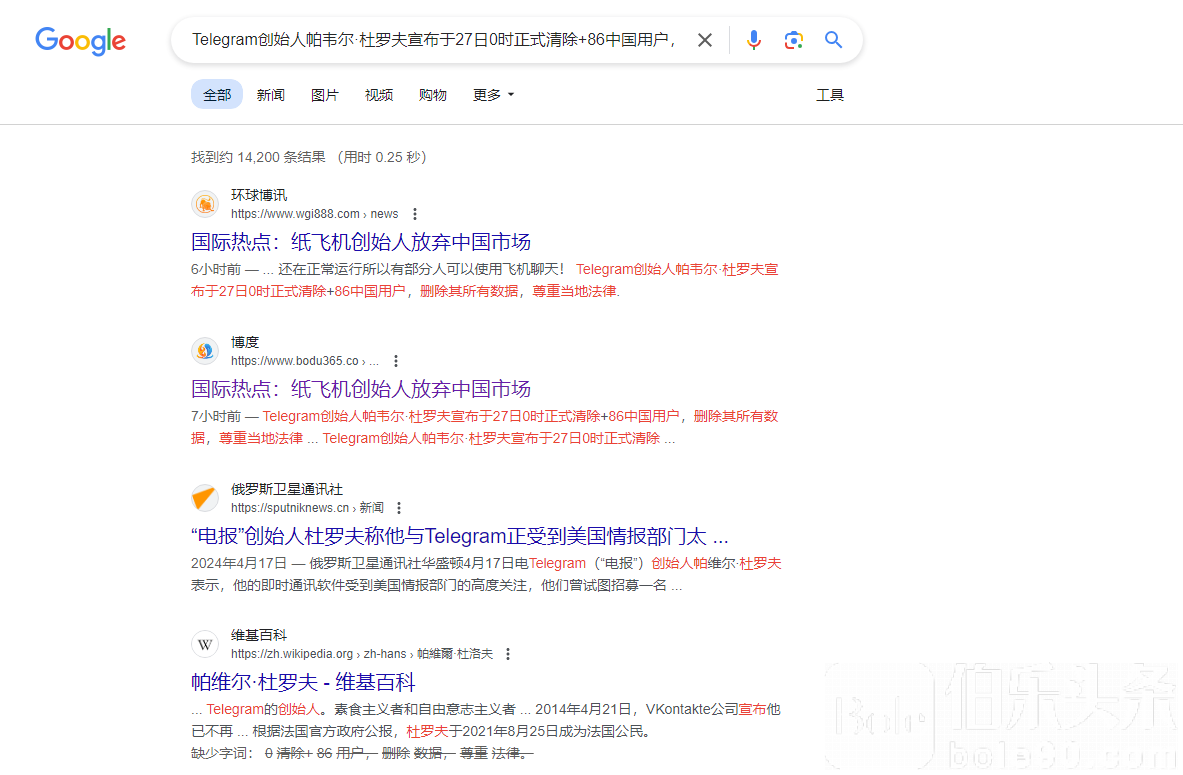Image resolution: width=1183 pixels, height=775 pixels.
Task: Select the 全部 tab
Action: click(x=217, y=94)
